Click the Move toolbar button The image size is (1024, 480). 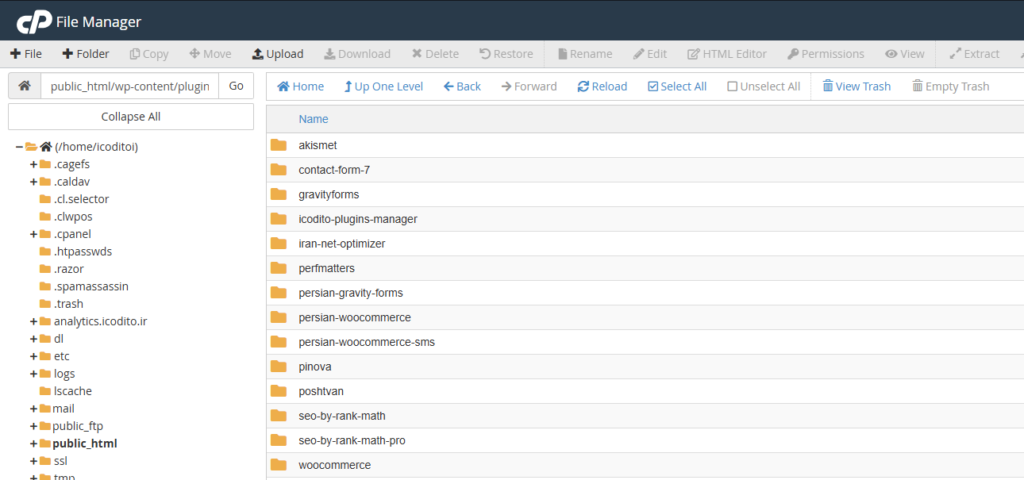[x=210, y=54]
